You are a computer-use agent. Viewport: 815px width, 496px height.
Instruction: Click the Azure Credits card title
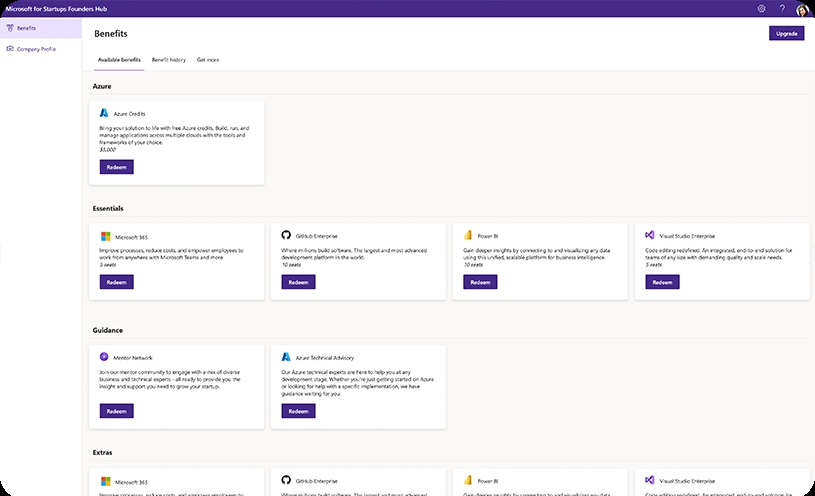point(129,114)
